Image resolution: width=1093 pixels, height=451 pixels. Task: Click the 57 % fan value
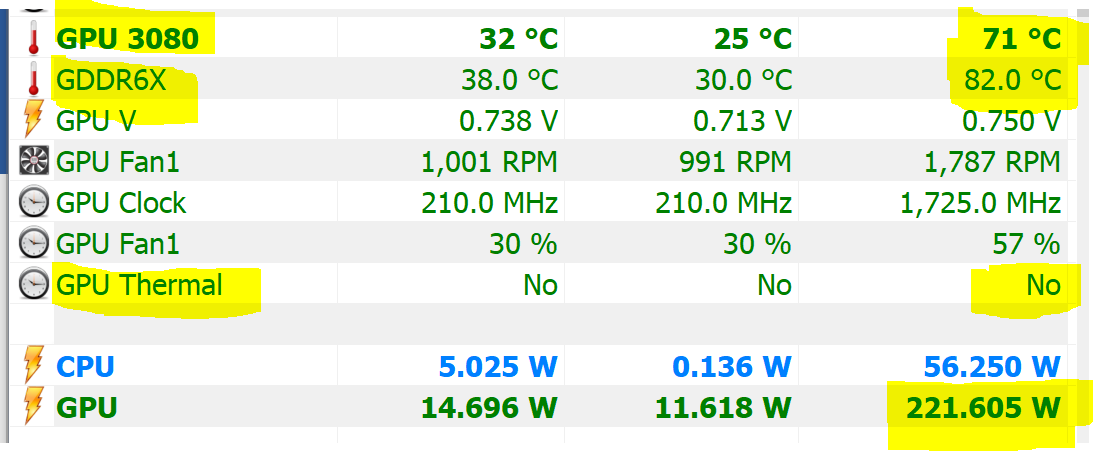click(x=1026, y=245)
